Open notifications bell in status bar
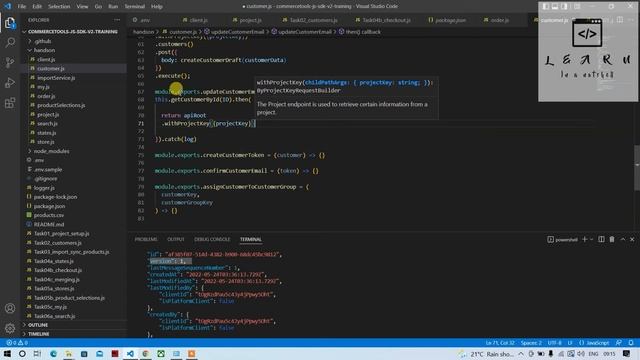 [x=631, y=343]
